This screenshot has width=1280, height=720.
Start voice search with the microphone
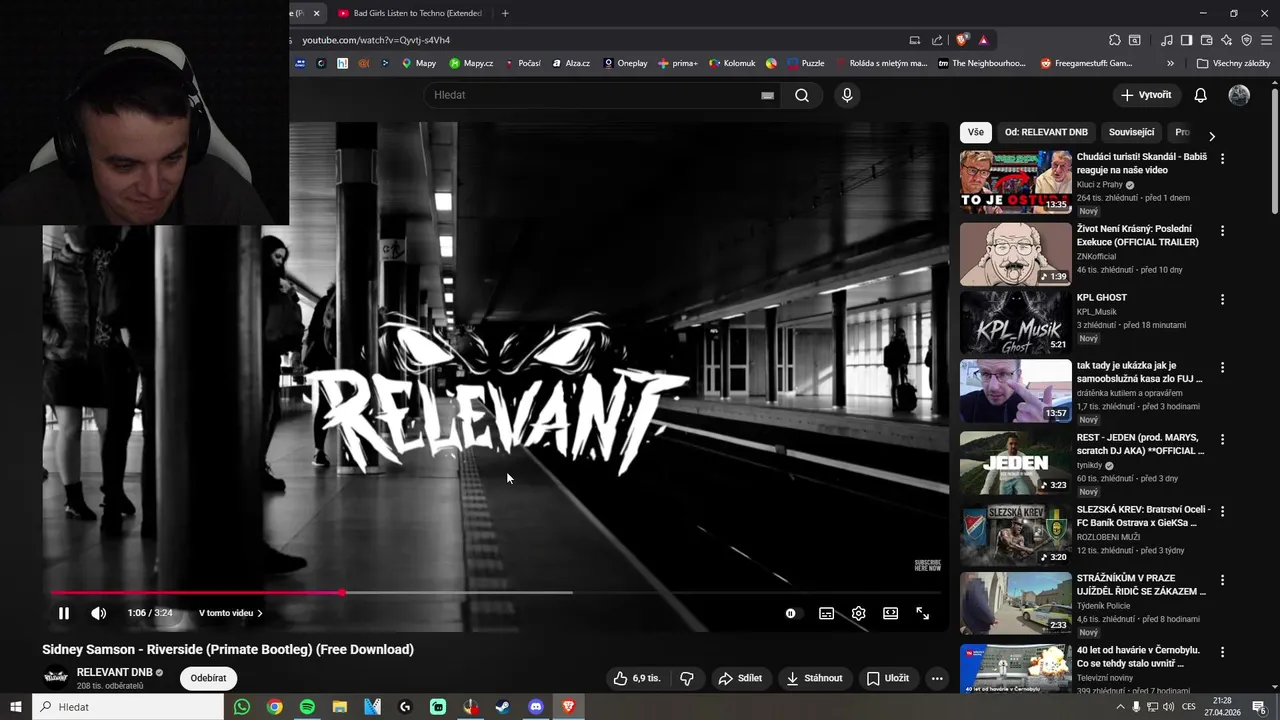tap(847, 95)
